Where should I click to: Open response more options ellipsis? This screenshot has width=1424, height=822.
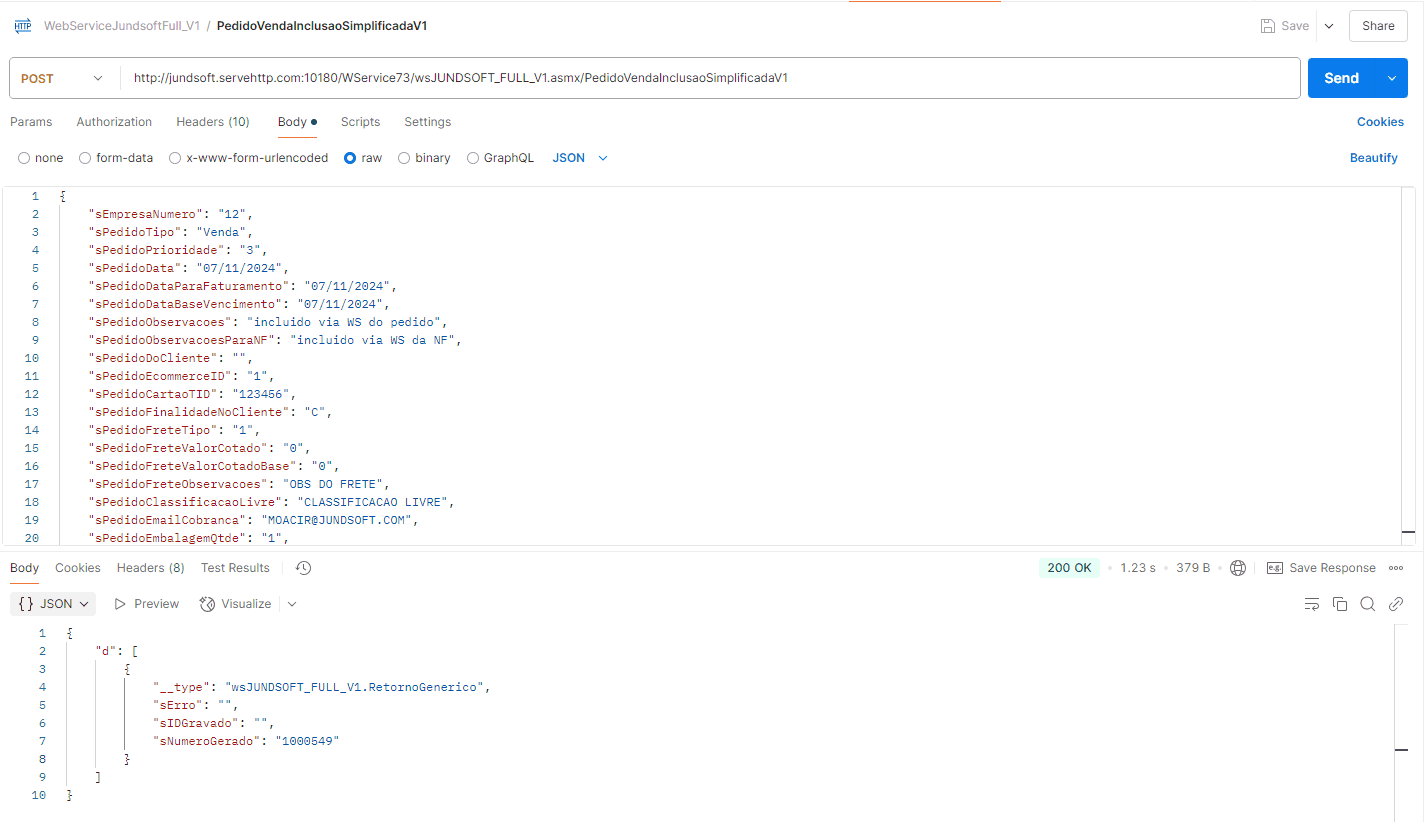1396,568
